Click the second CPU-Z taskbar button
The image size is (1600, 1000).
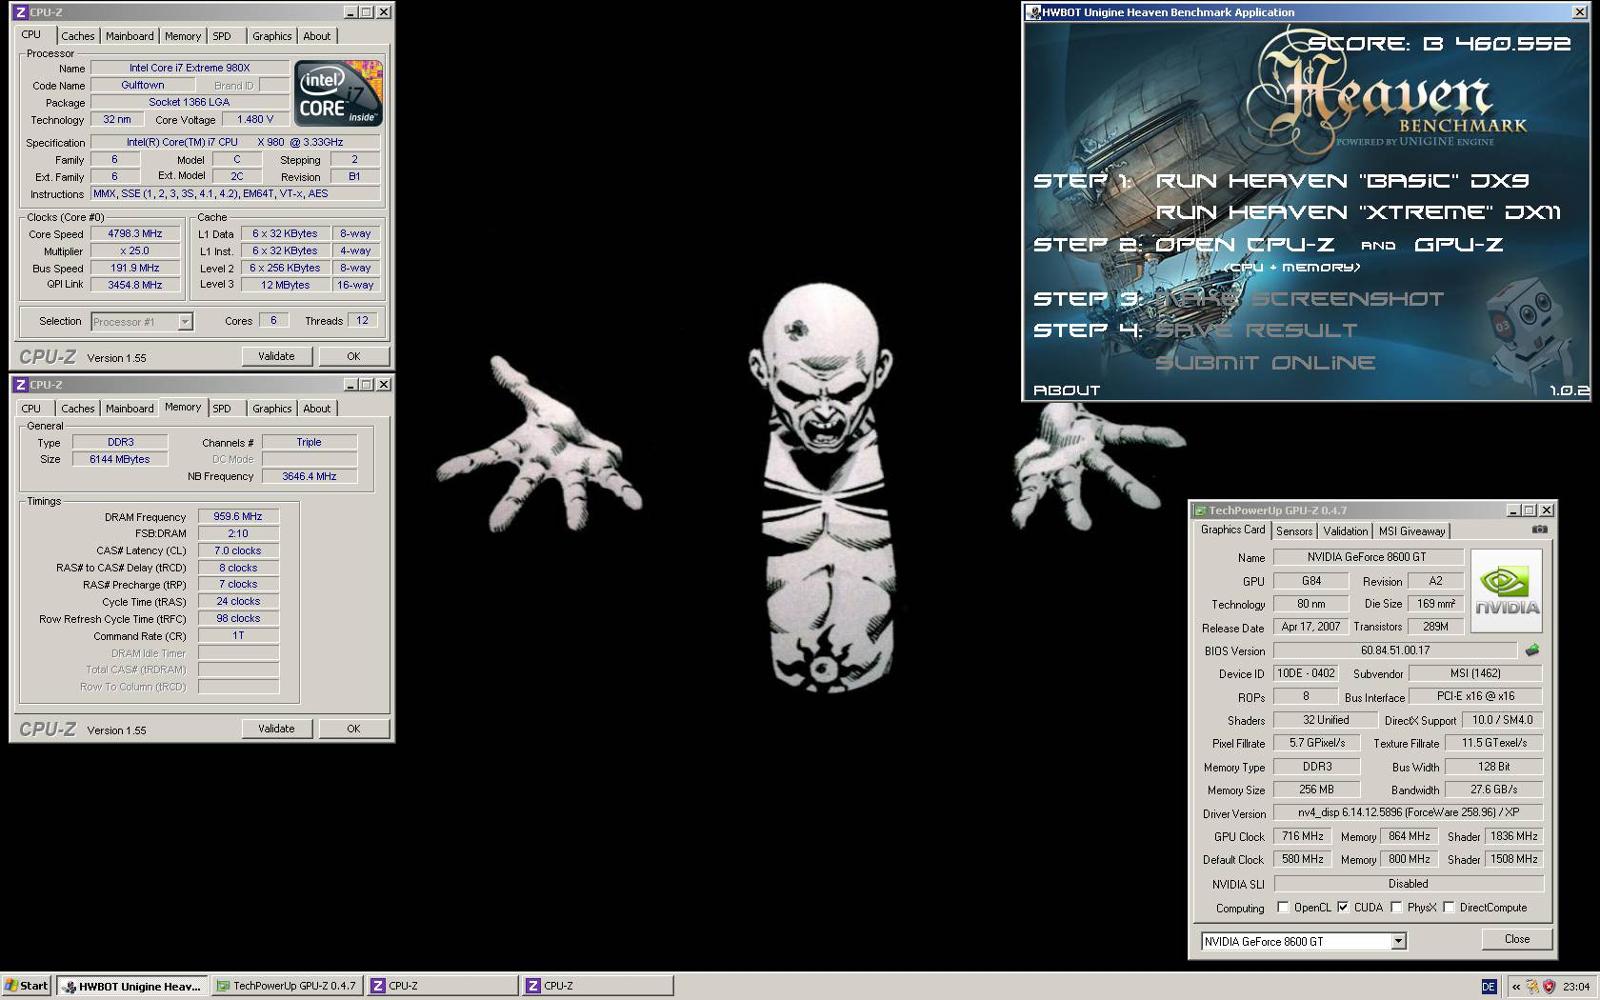597,986
